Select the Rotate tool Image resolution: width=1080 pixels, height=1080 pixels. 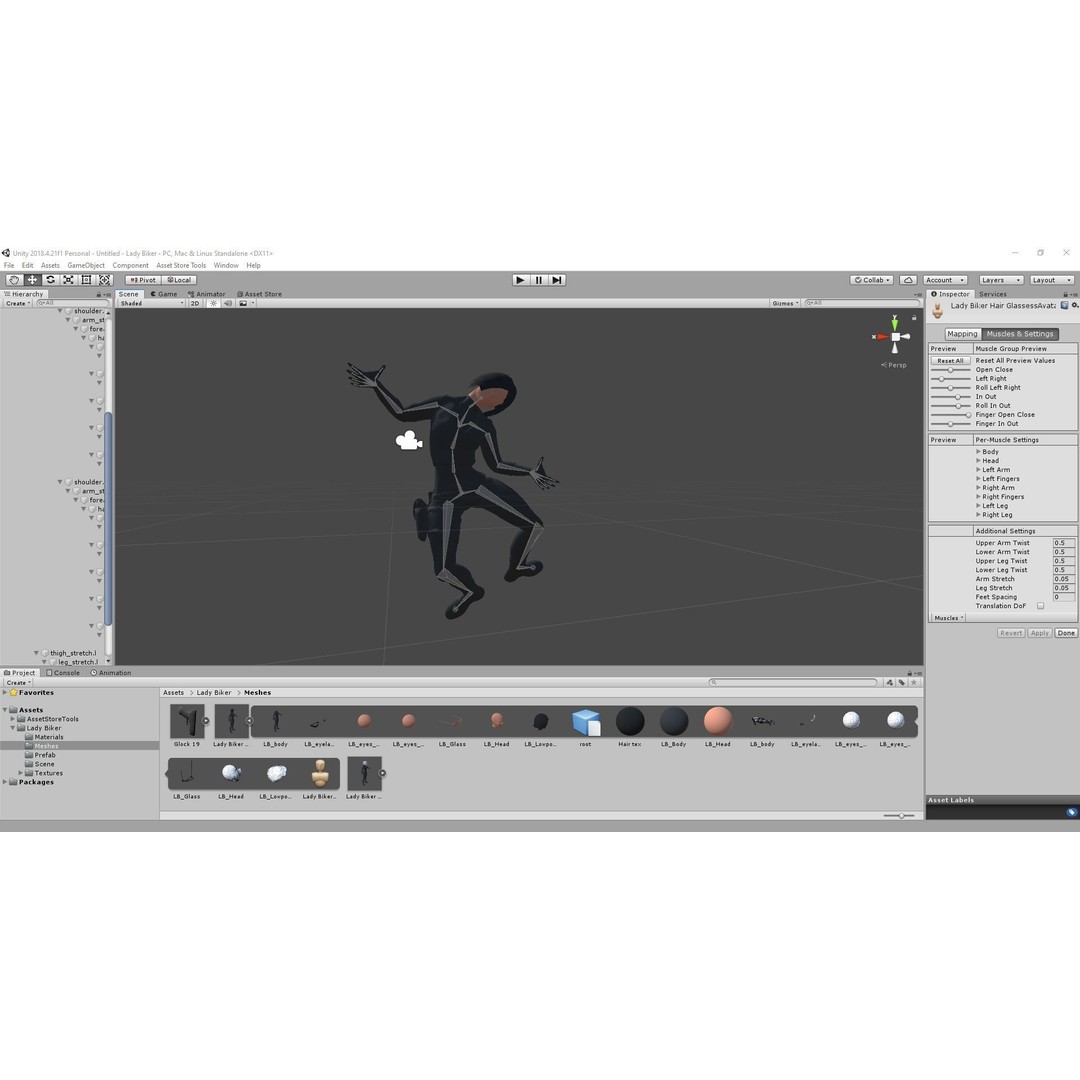50,280
